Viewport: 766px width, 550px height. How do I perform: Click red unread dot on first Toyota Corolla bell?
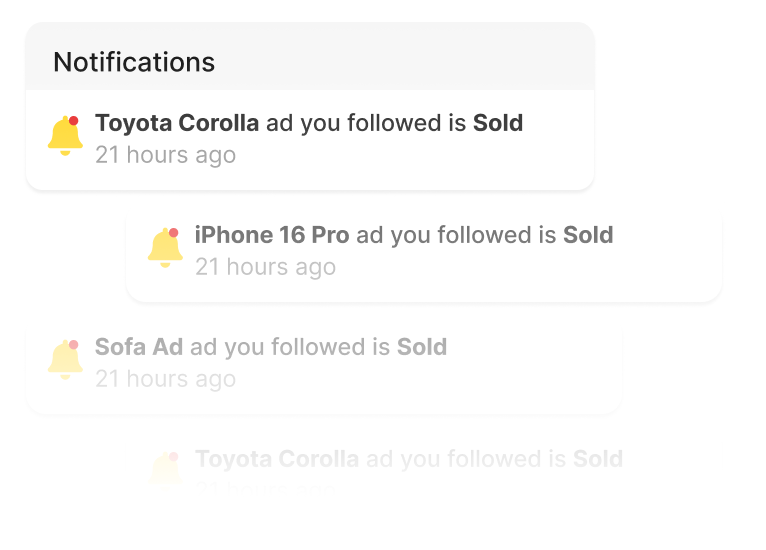[x=74, y=121]
